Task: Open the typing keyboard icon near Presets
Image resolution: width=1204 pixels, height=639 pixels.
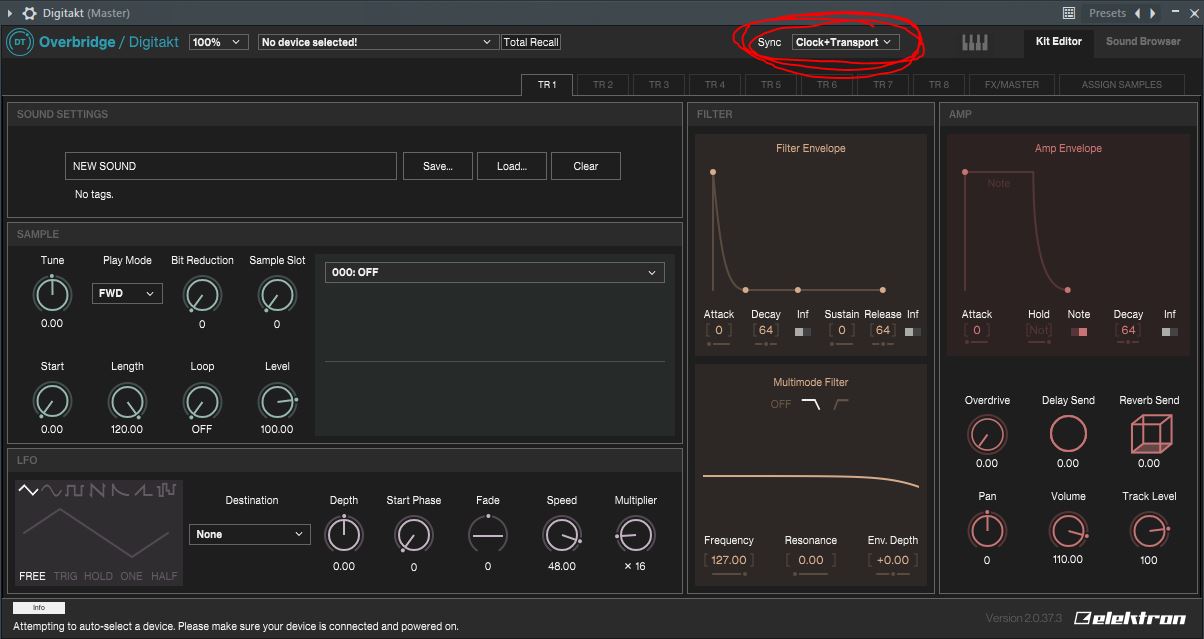Action: point(1069,13)
